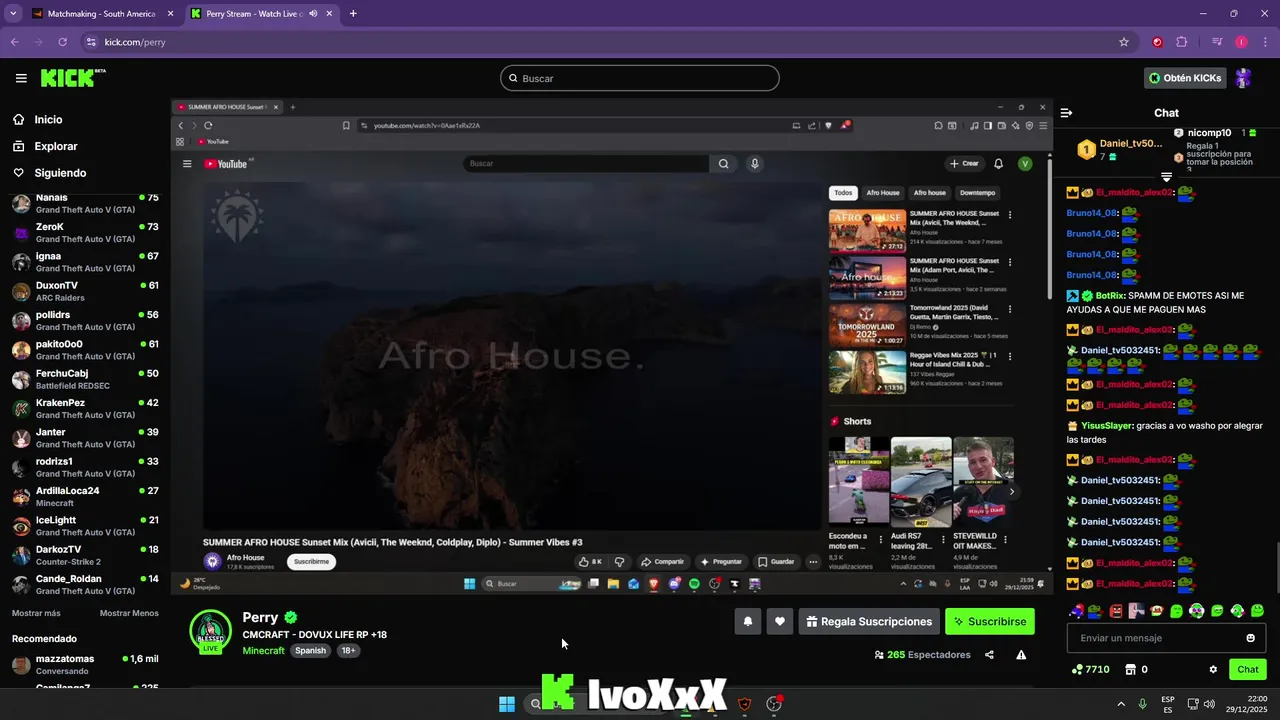This screenshot has width=1280, height=720.
Task: Click the 18+ tag
Action: click(x=348, y=650)
